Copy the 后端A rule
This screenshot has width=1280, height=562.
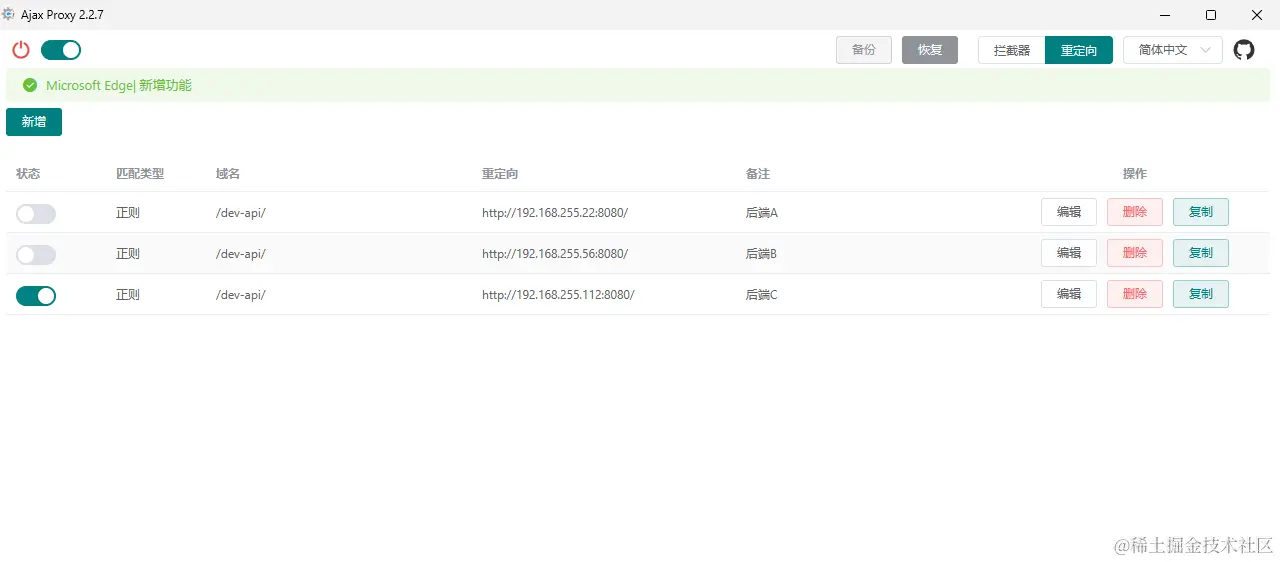tap(1201, 212)
